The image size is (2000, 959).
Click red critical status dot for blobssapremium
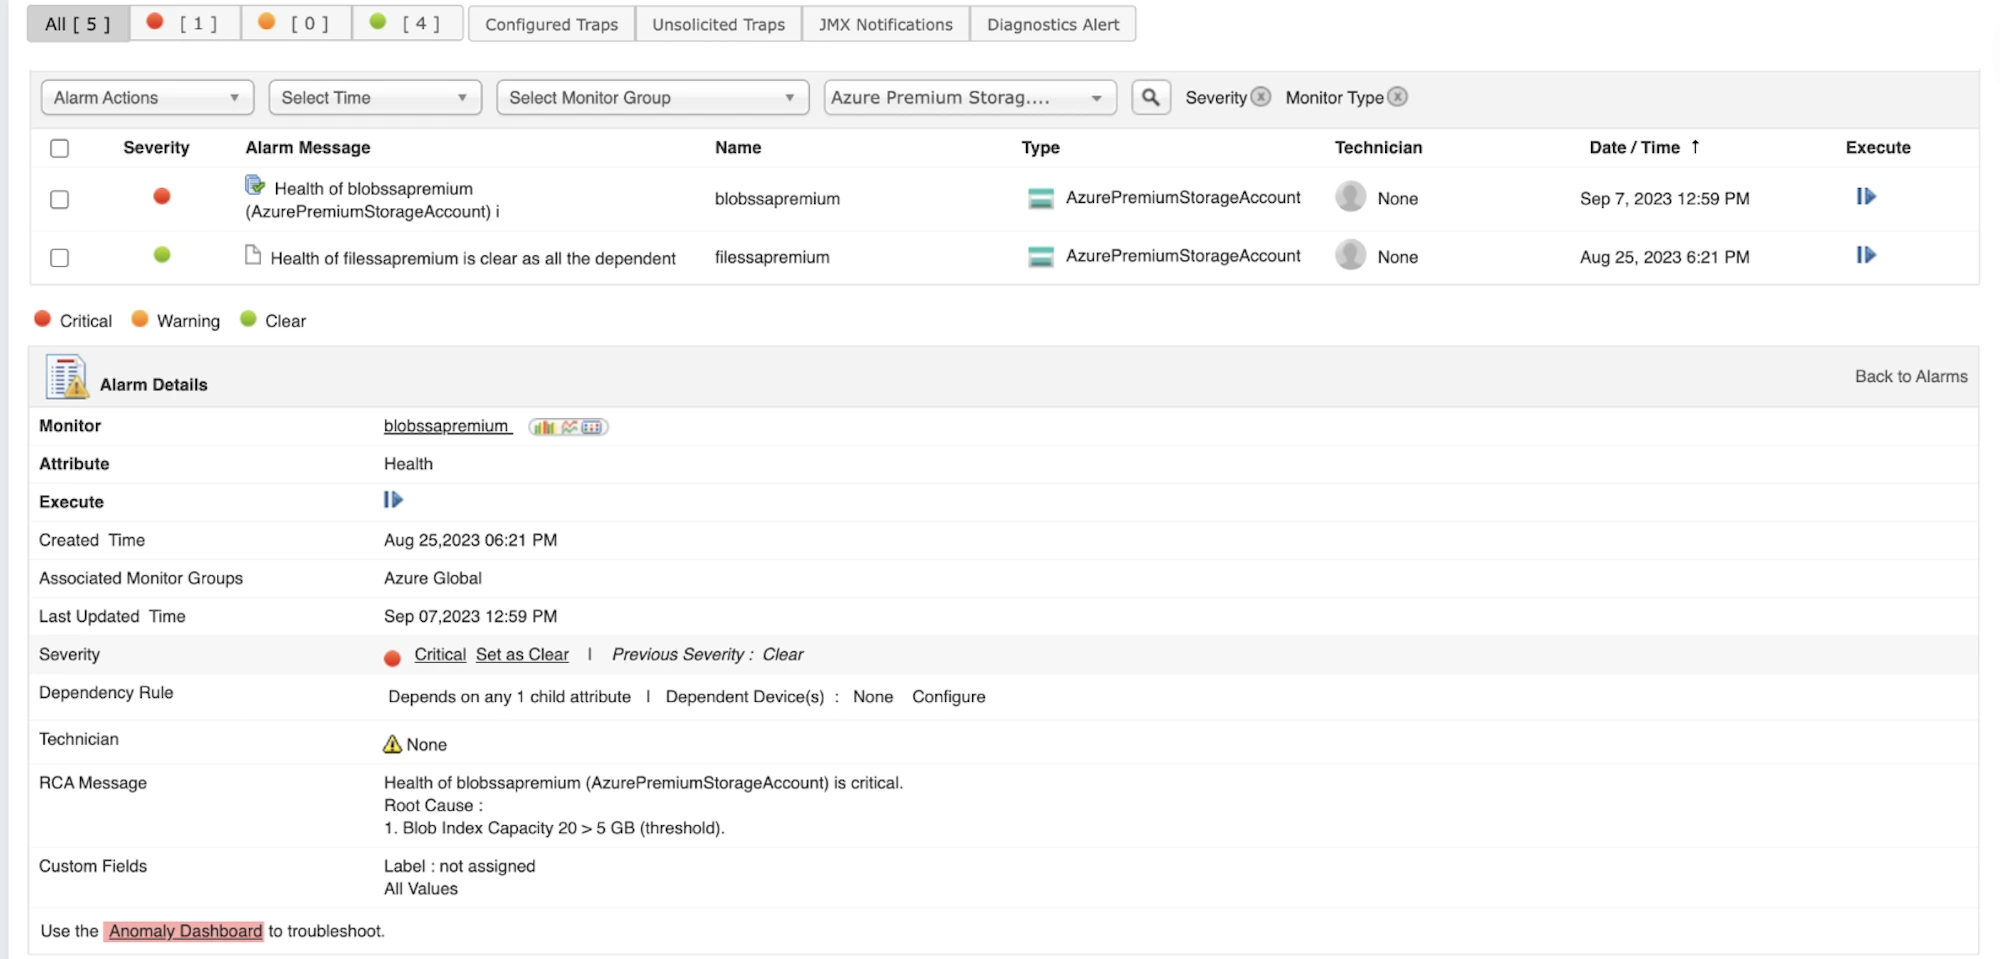162,196
